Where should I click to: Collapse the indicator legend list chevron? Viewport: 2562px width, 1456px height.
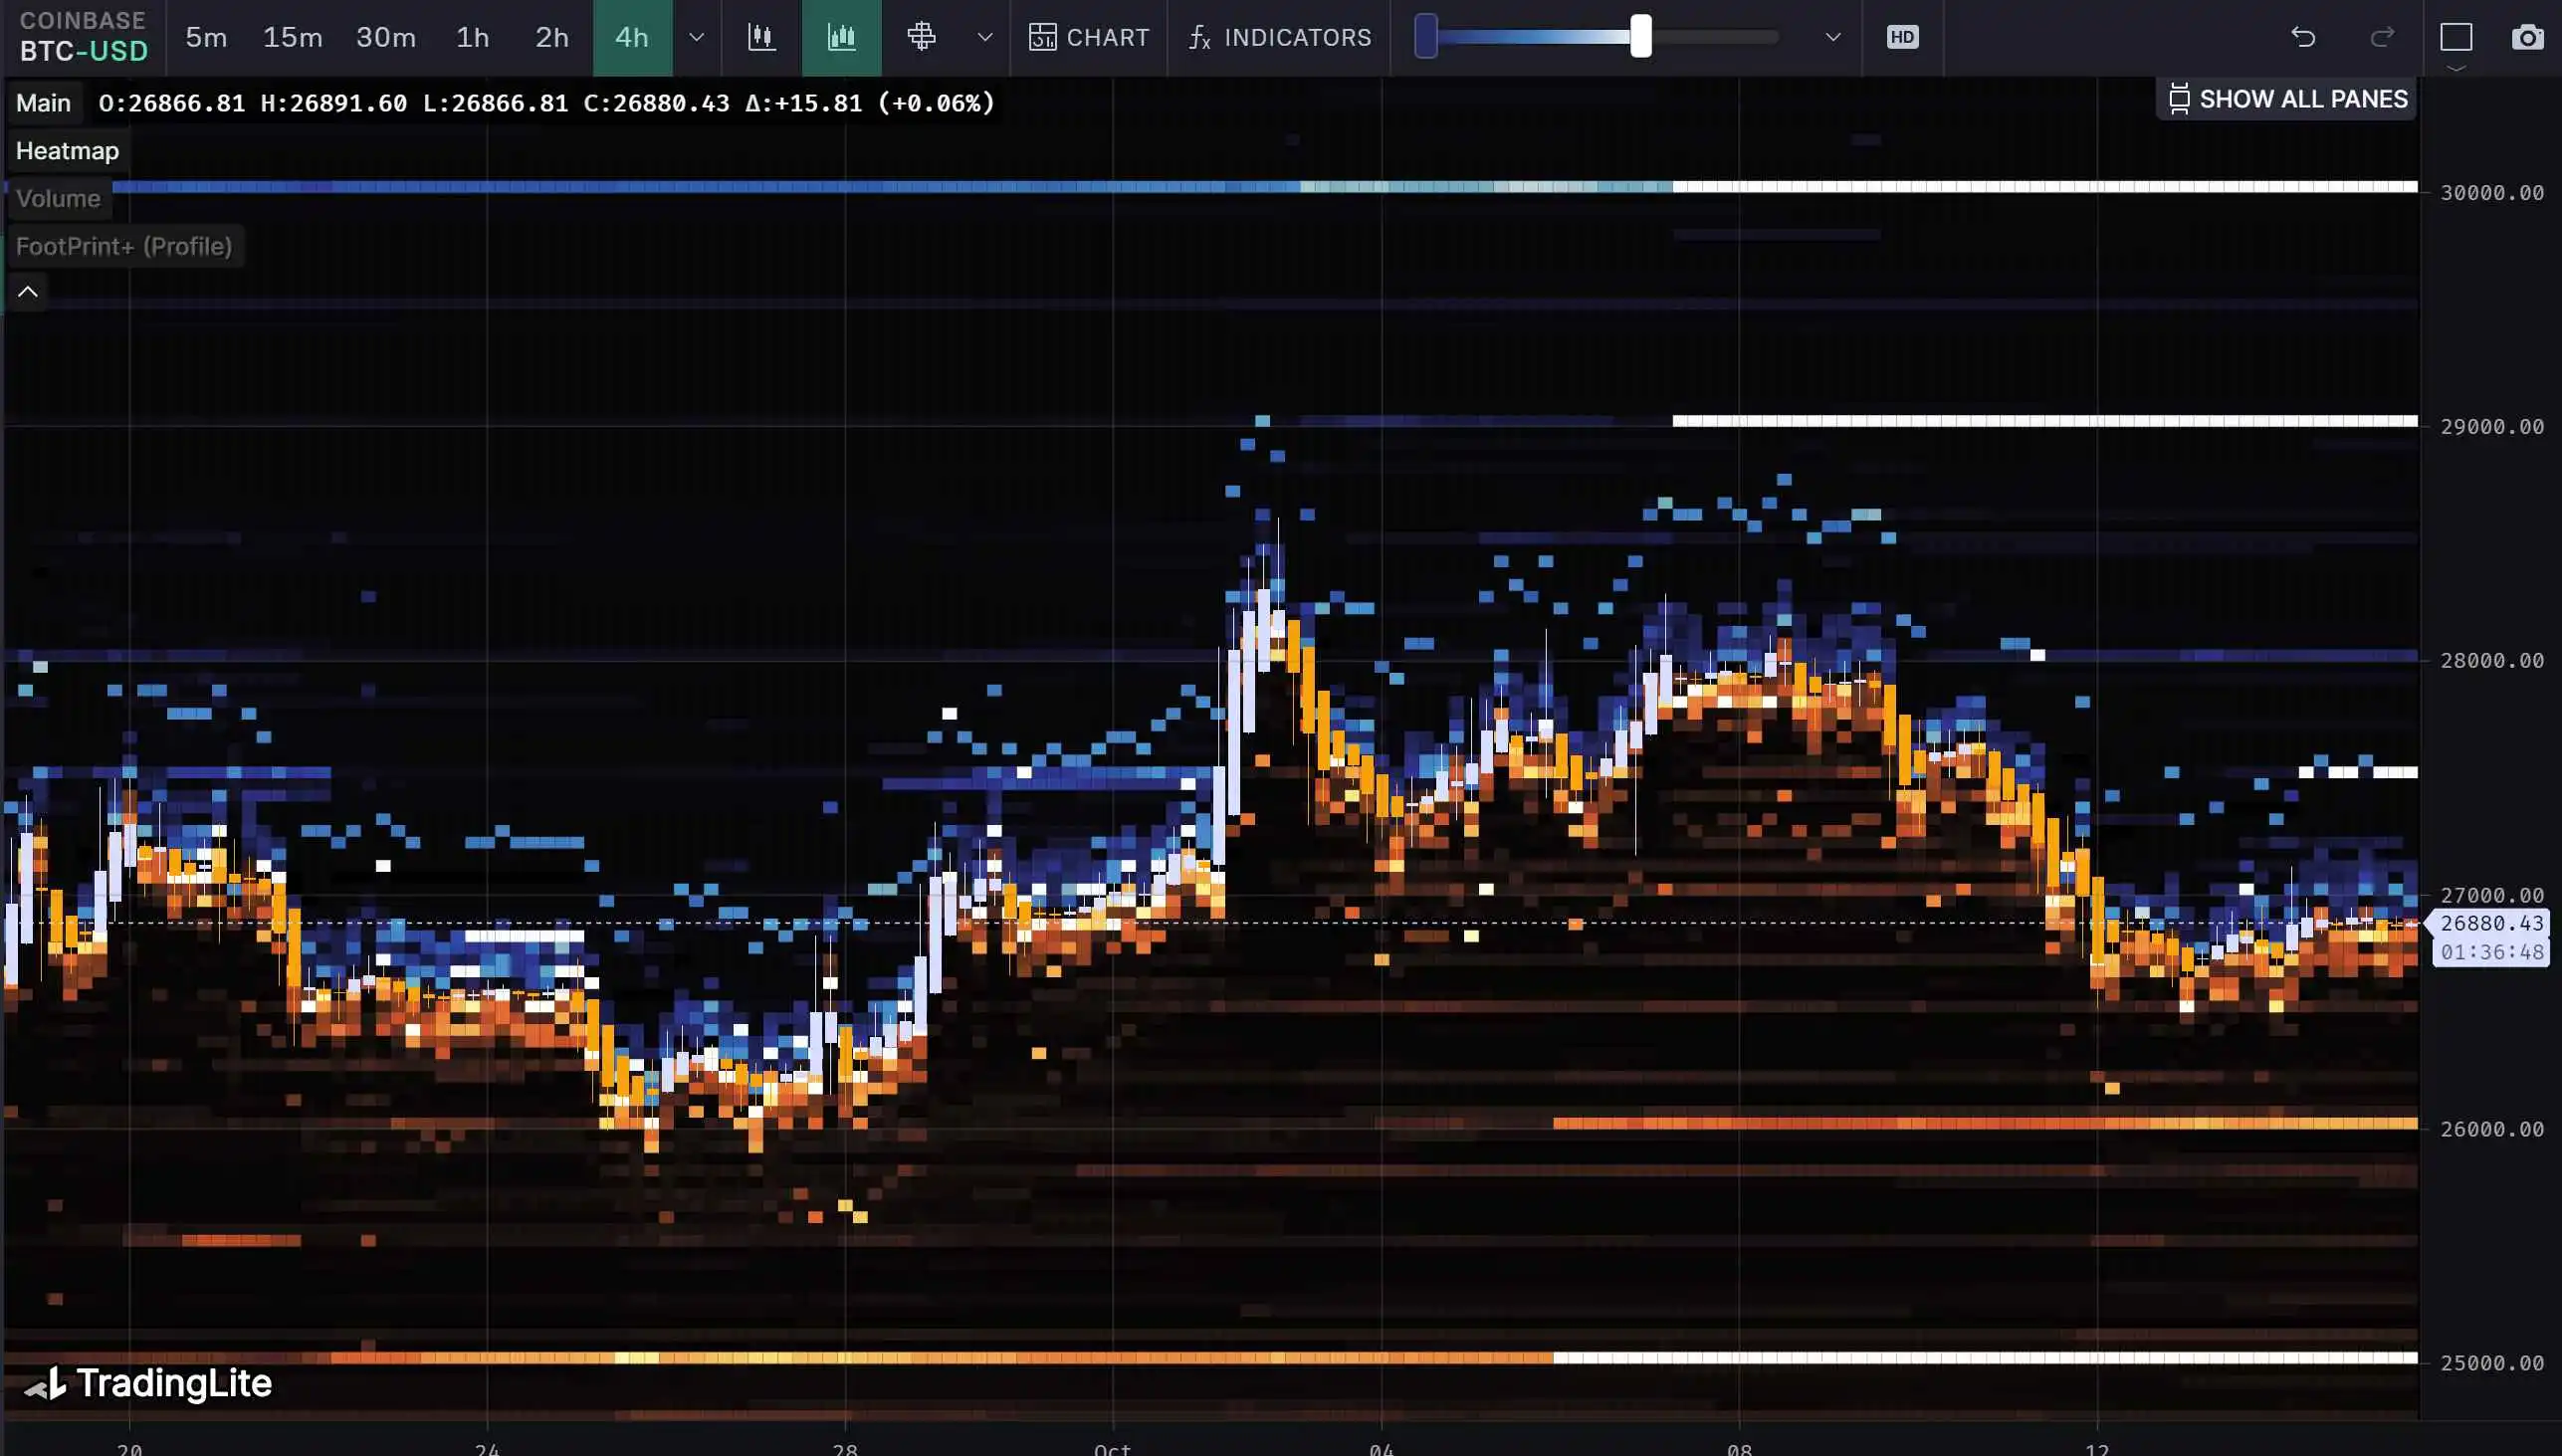point(28,292)
